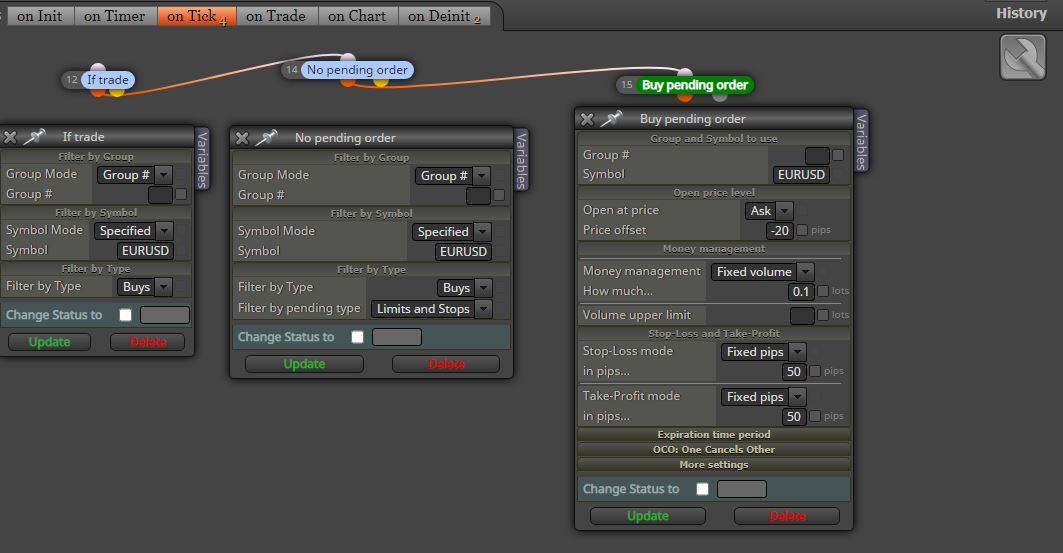Screen dimensions: 1063x553
Task: Close the No pending order panel
Action: click(x=242, y=138)
